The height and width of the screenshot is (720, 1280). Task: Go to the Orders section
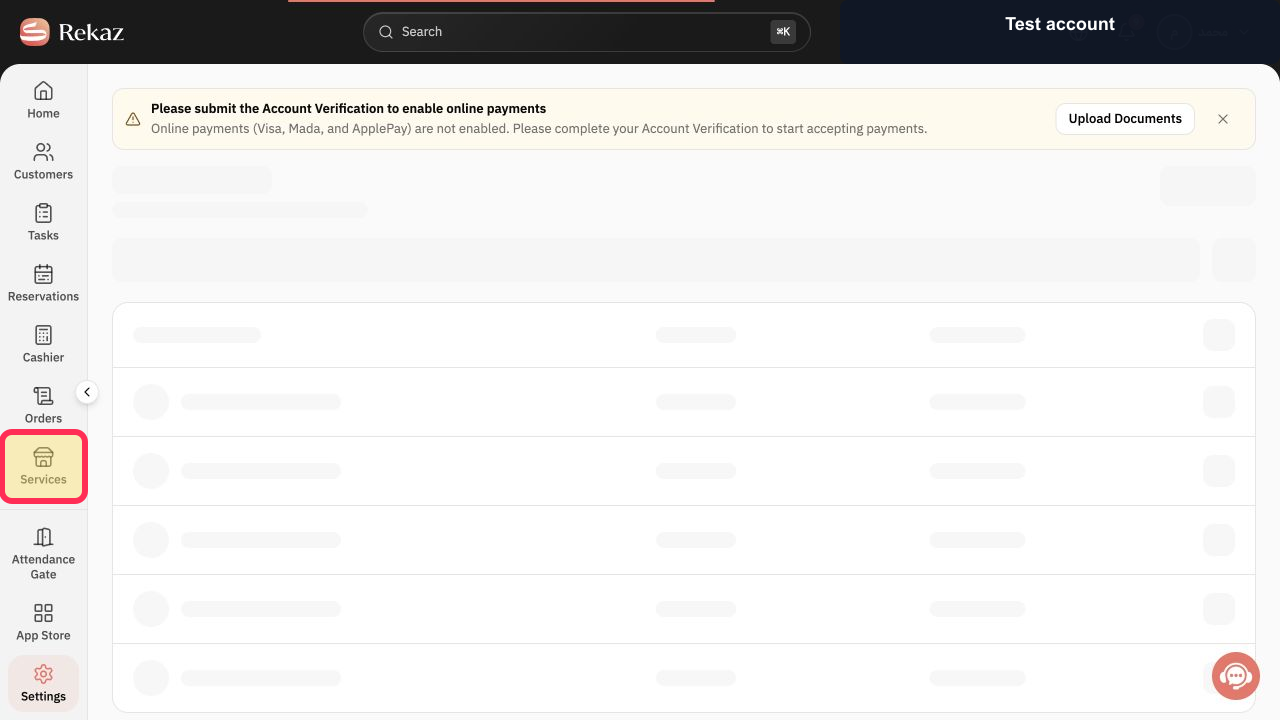click(x=43, y=405)
